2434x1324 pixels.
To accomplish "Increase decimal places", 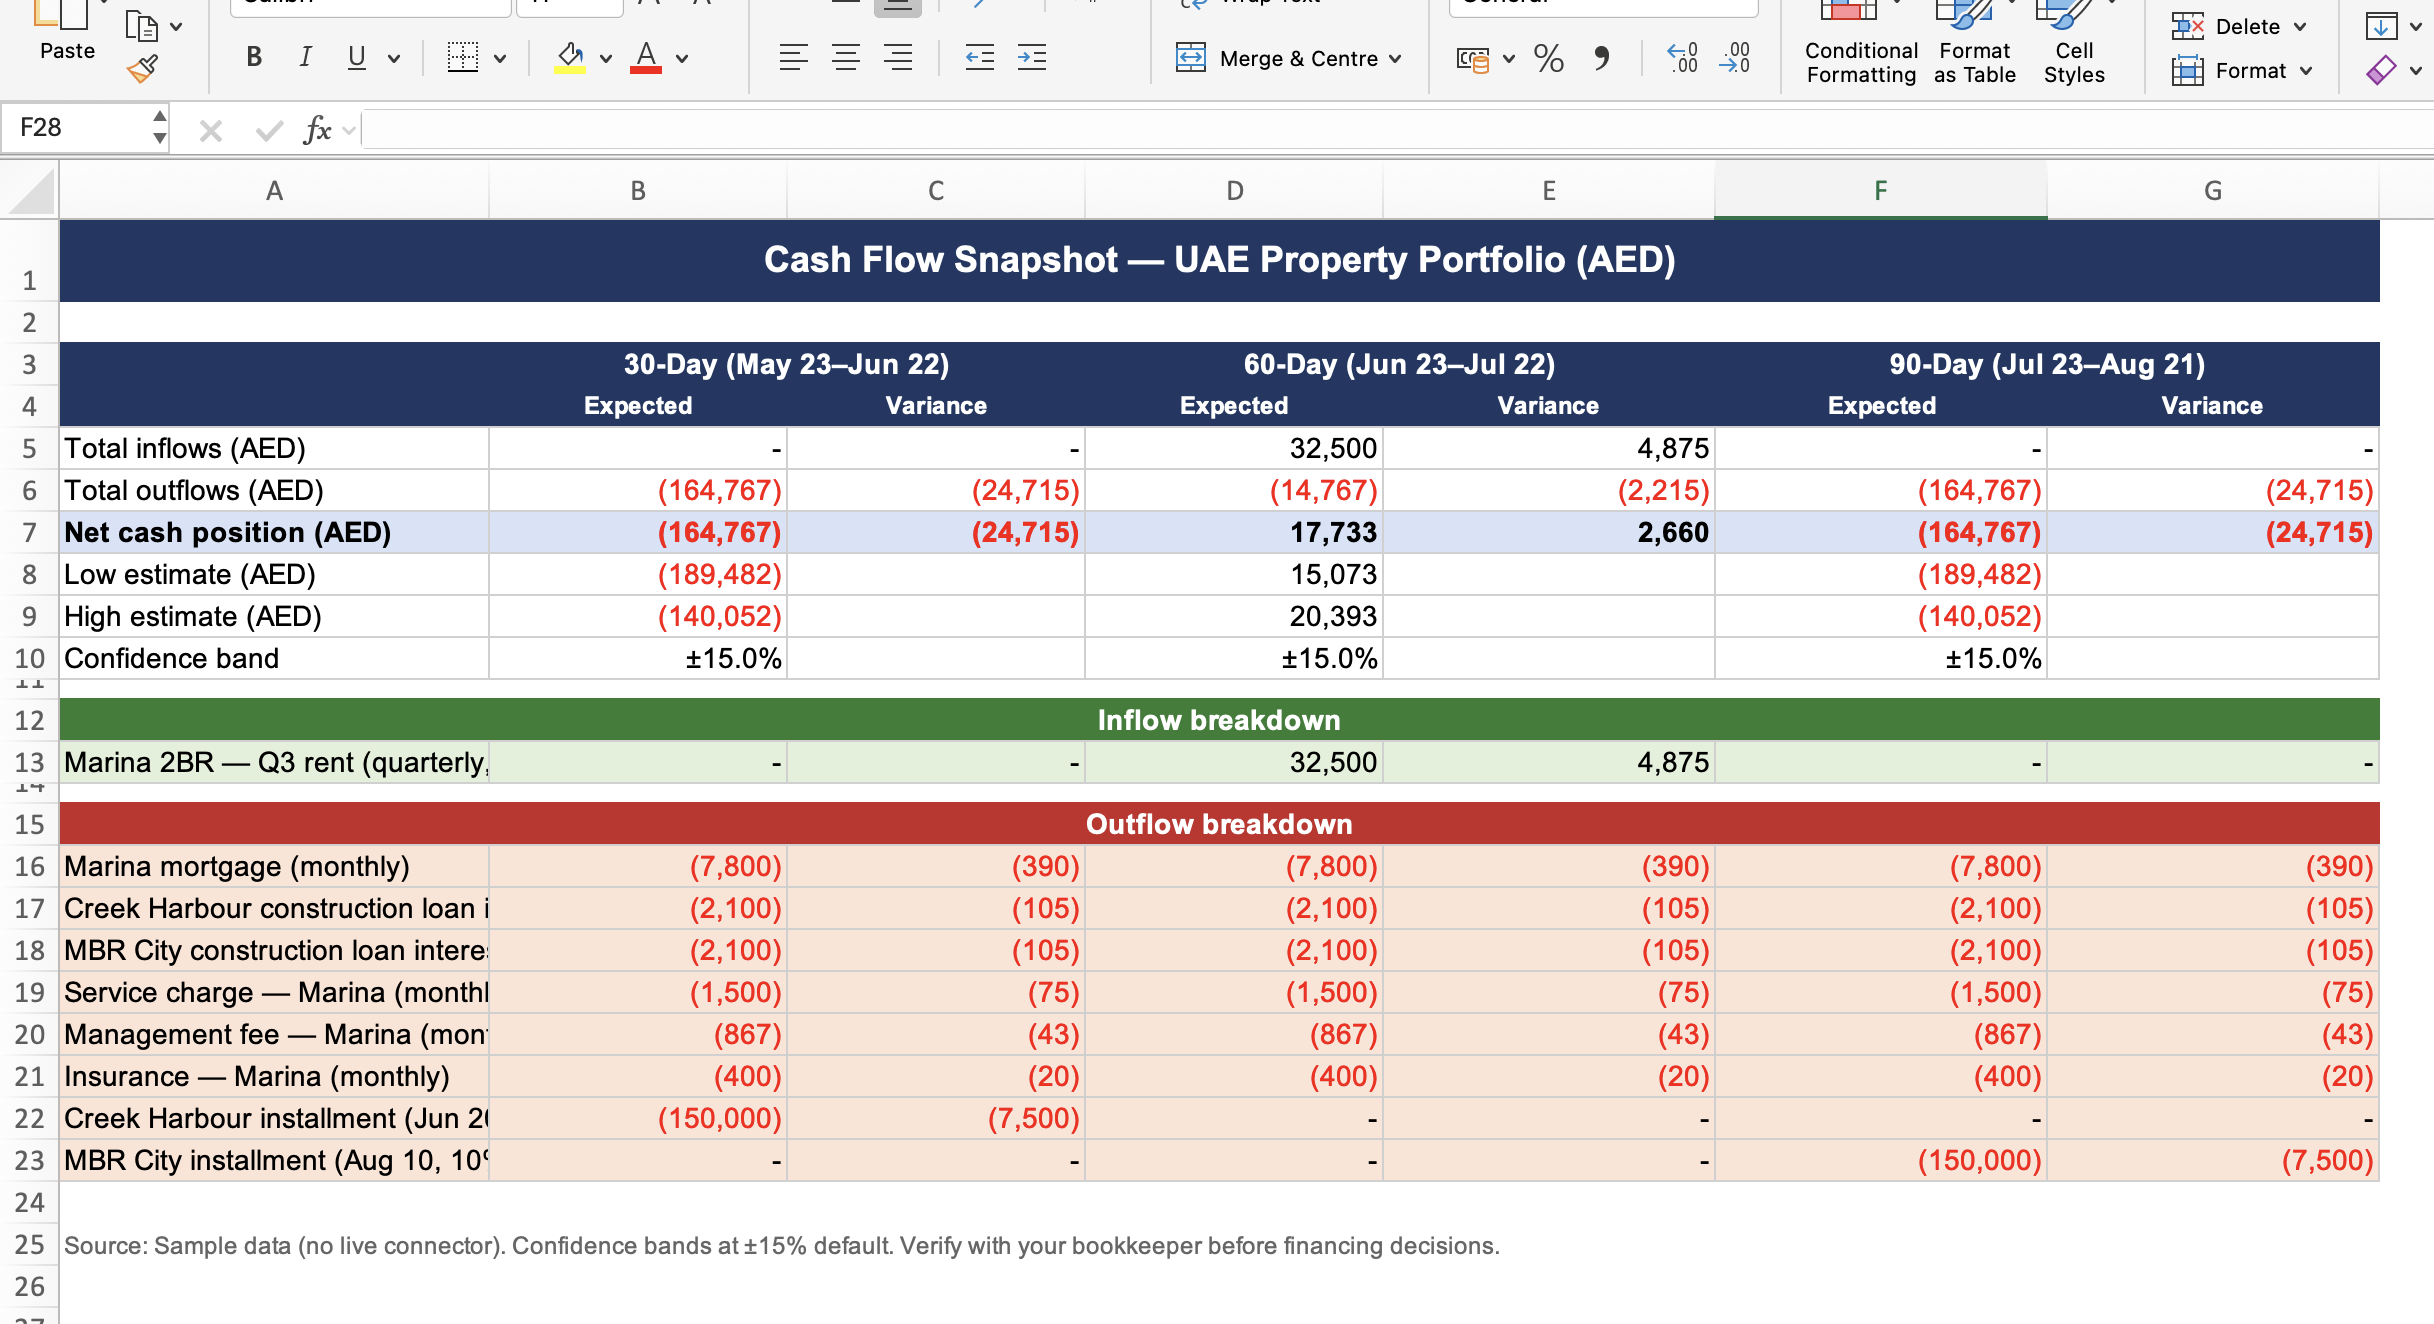I will coord(1682,58).
